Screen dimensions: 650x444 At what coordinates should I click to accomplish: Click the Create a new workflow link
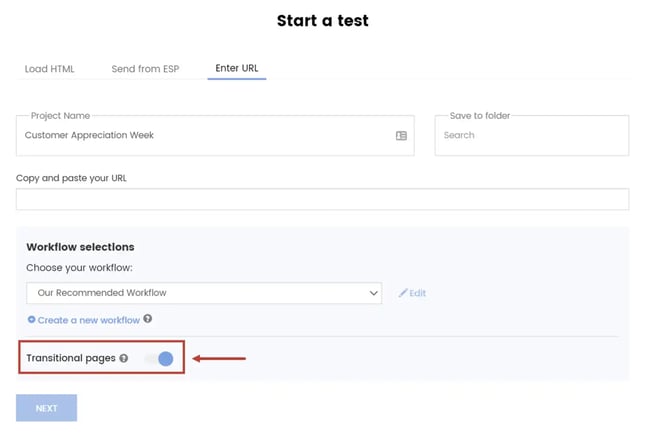pyautogui.click(x=88, y=320)
